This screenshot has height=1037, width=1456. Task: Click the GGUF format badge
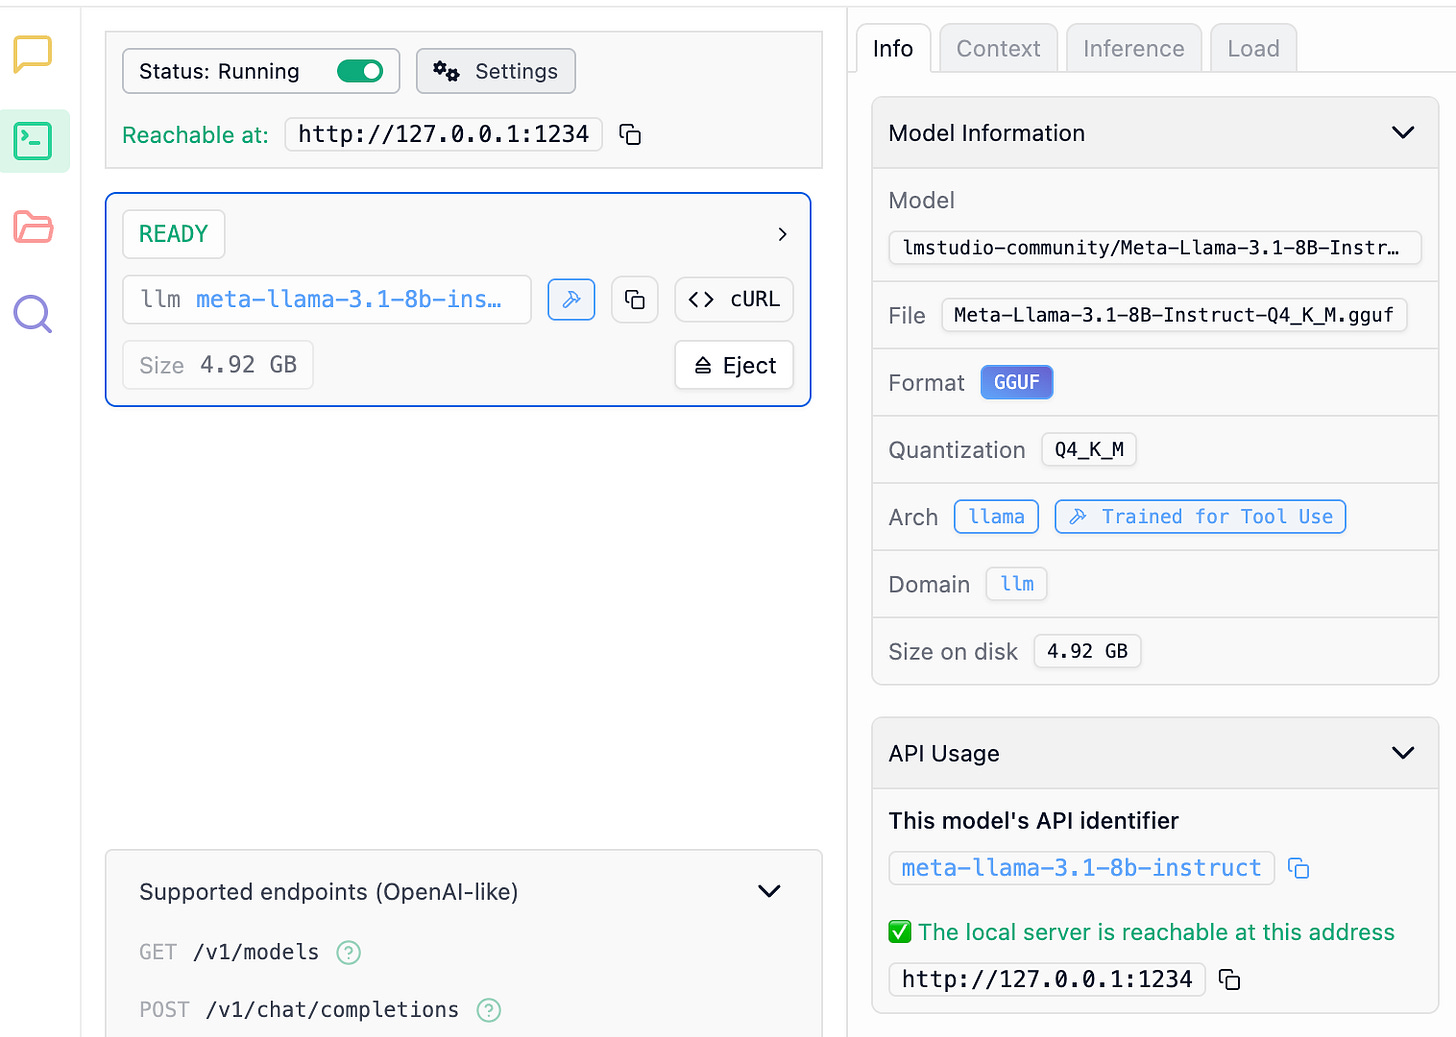pos(1017,382)
